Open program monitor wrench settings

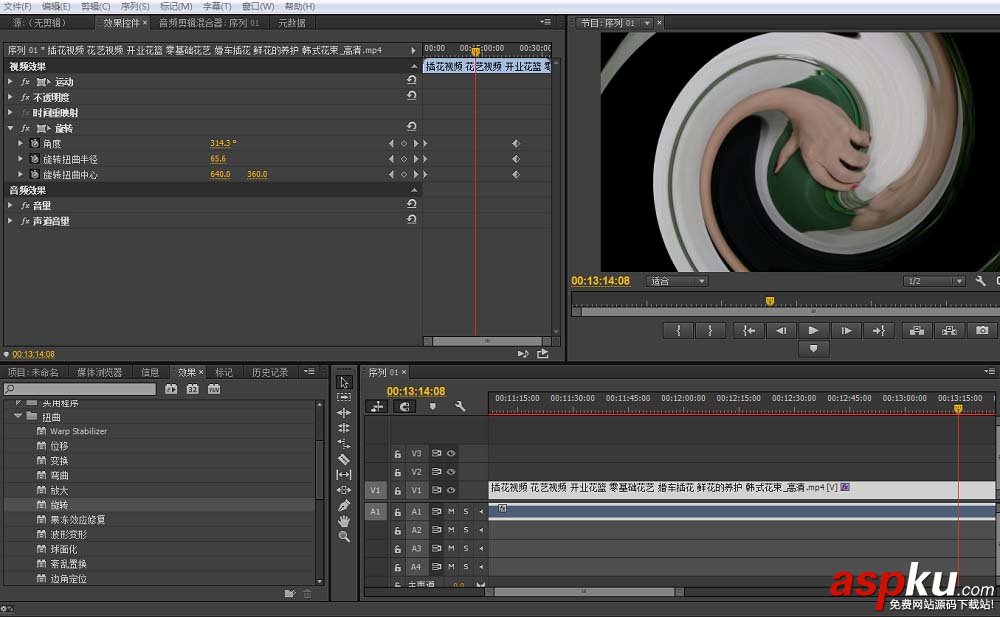click(x=981, y=281)
